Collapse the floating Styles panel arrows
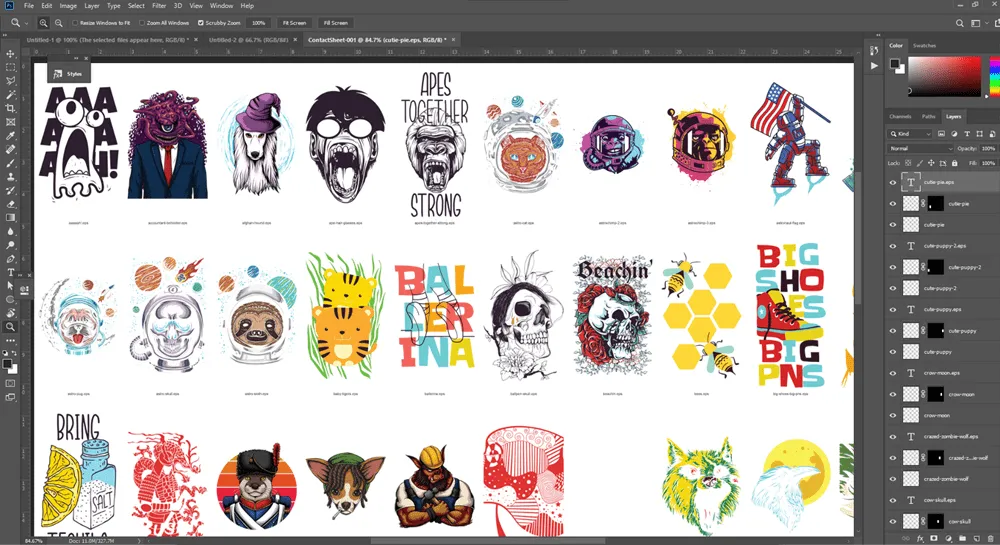 pyautogui.click(x=77, y=59)
